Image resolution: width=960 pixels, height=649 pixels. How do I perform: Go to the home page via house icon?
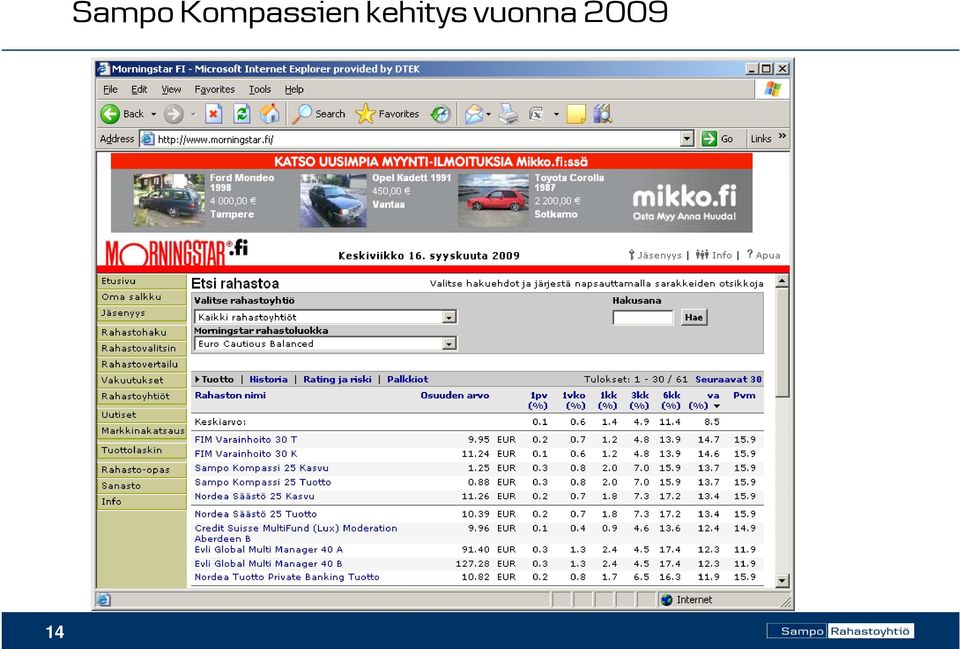click(269, 114)
